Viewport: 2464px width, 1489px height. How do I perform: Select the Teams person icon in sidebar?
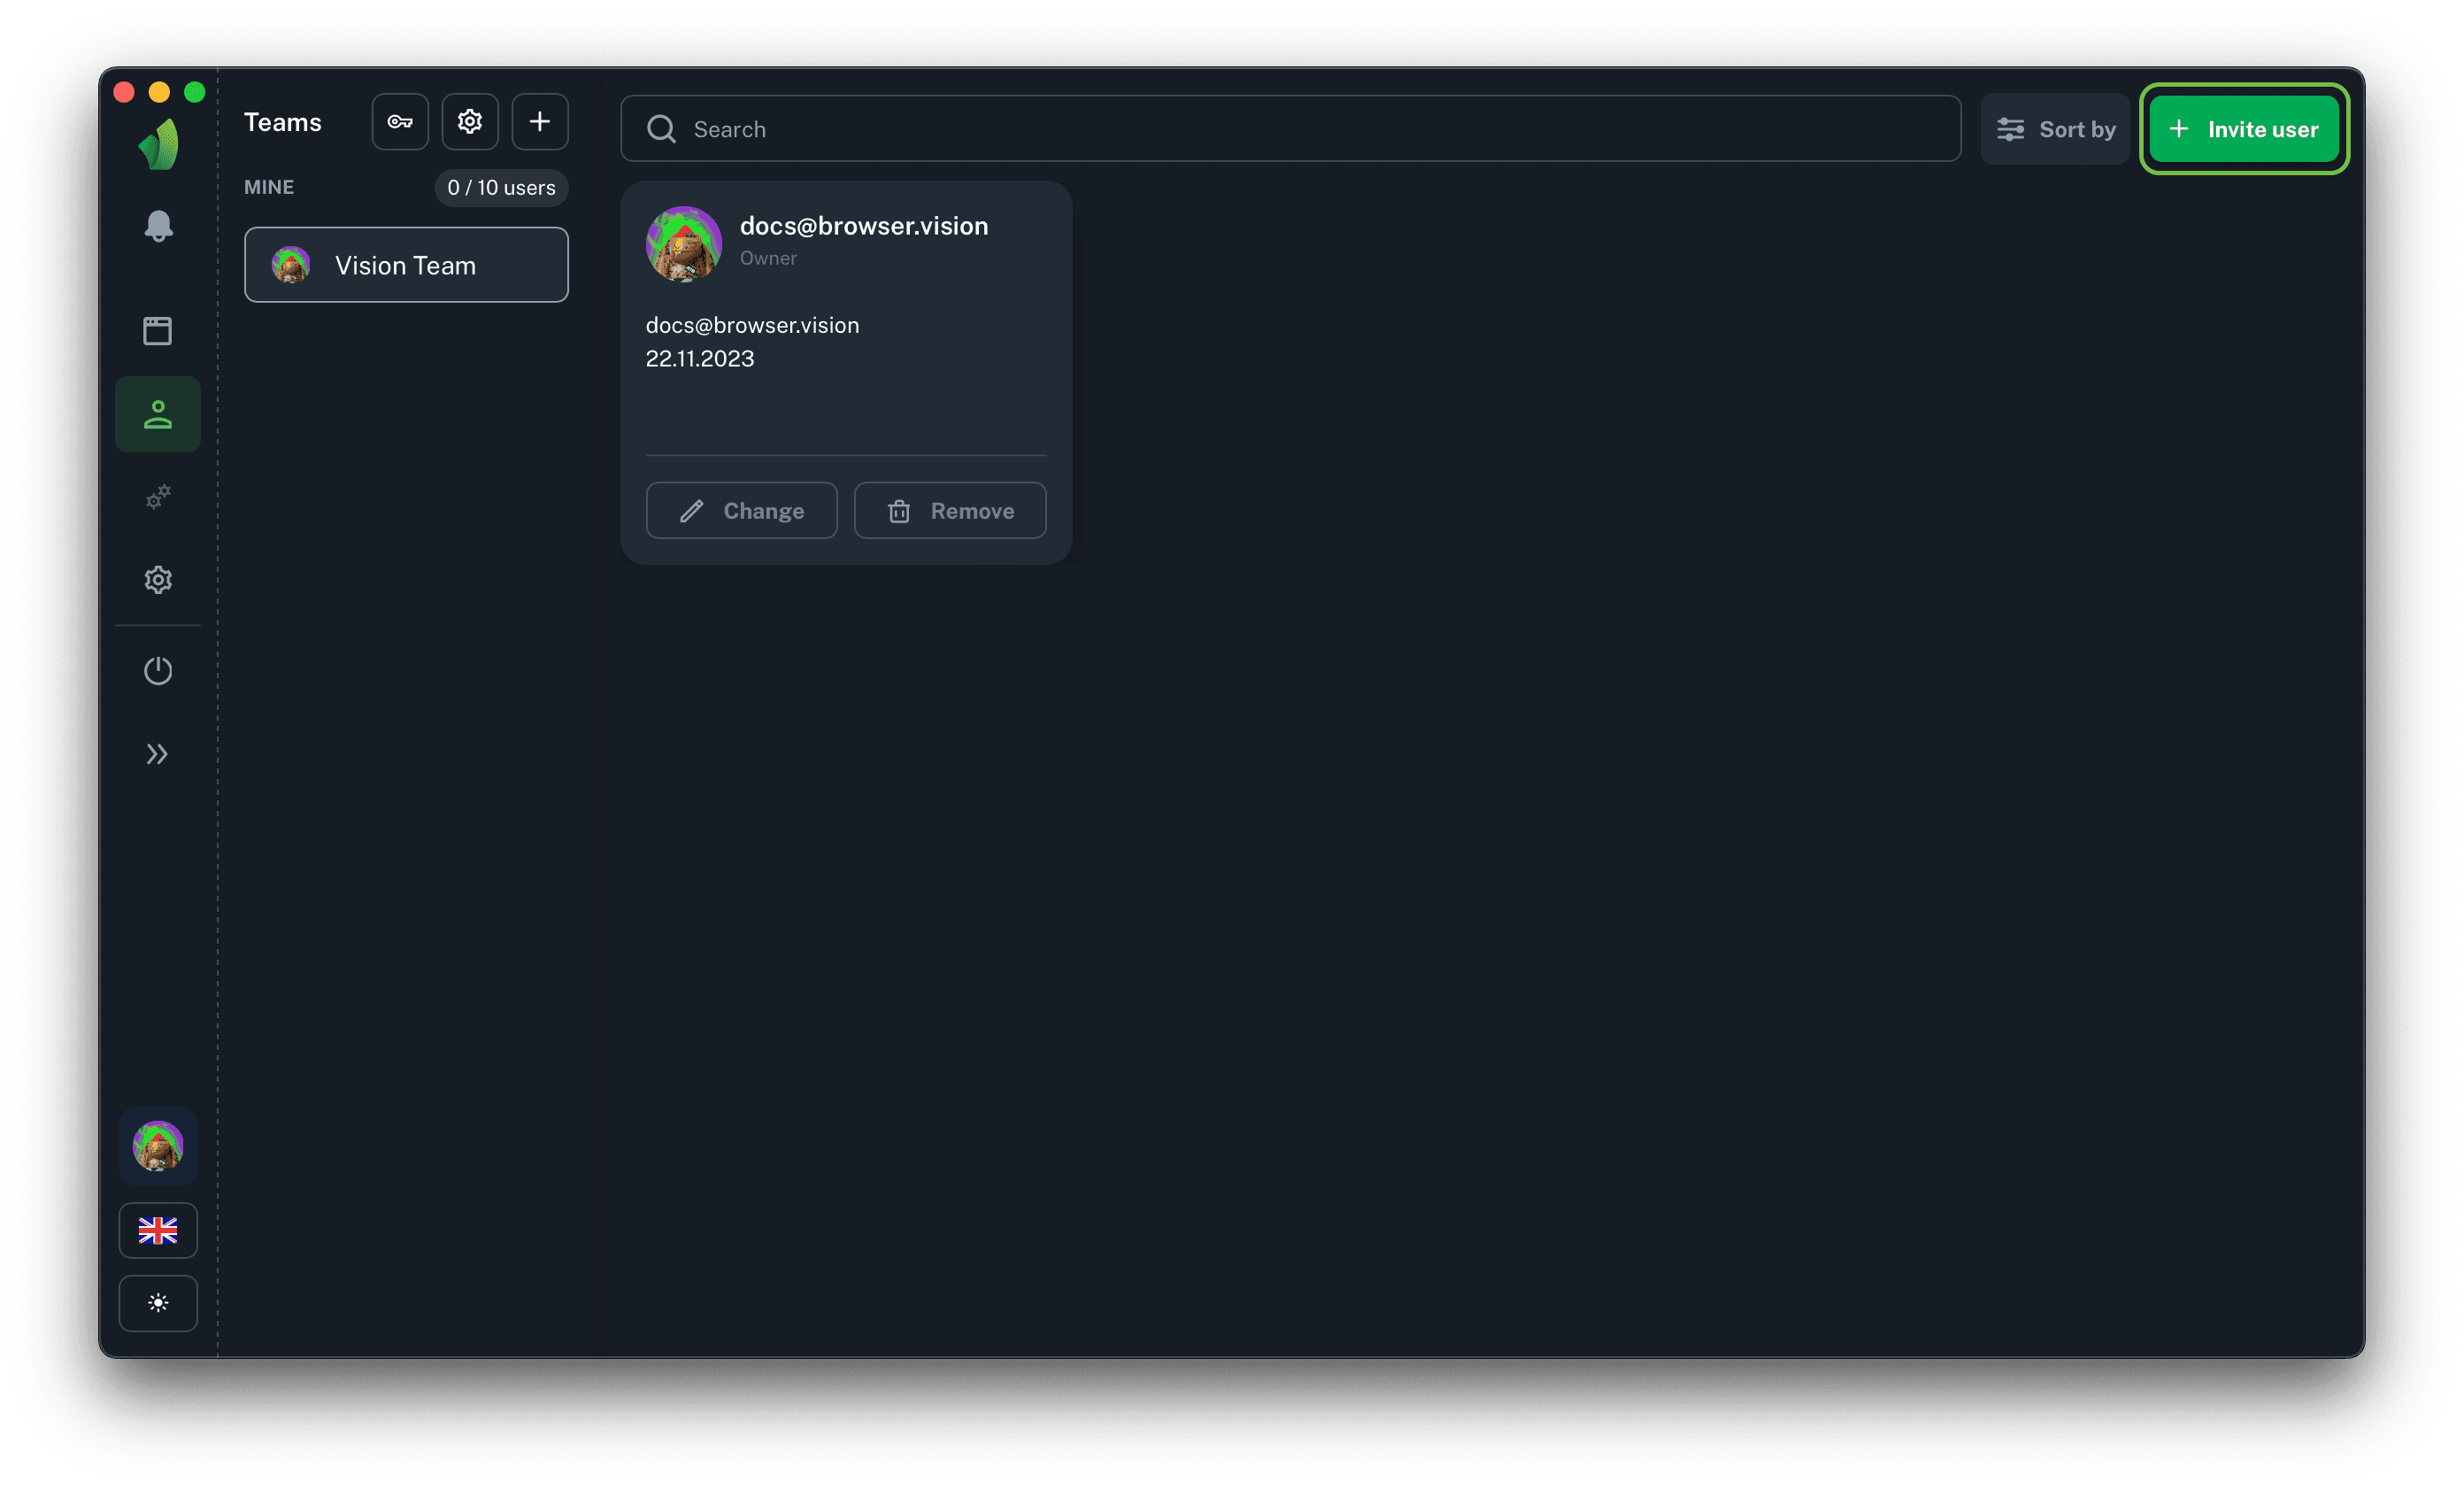click(x=158, y=415)
